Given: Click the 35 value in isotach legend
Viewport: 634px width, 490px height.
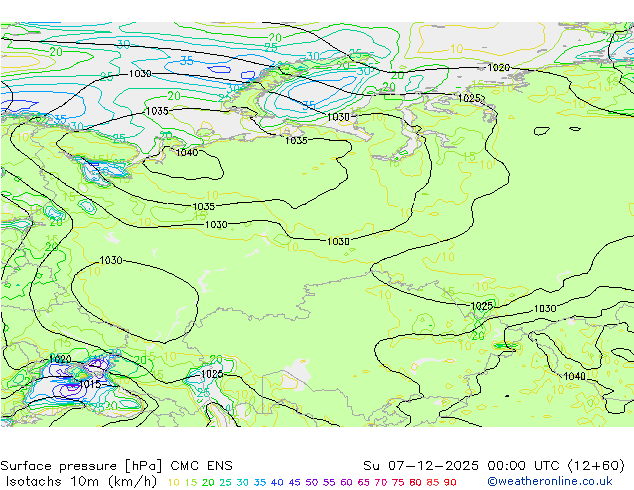Looking at the screenshot, I should tap(260, 482).
